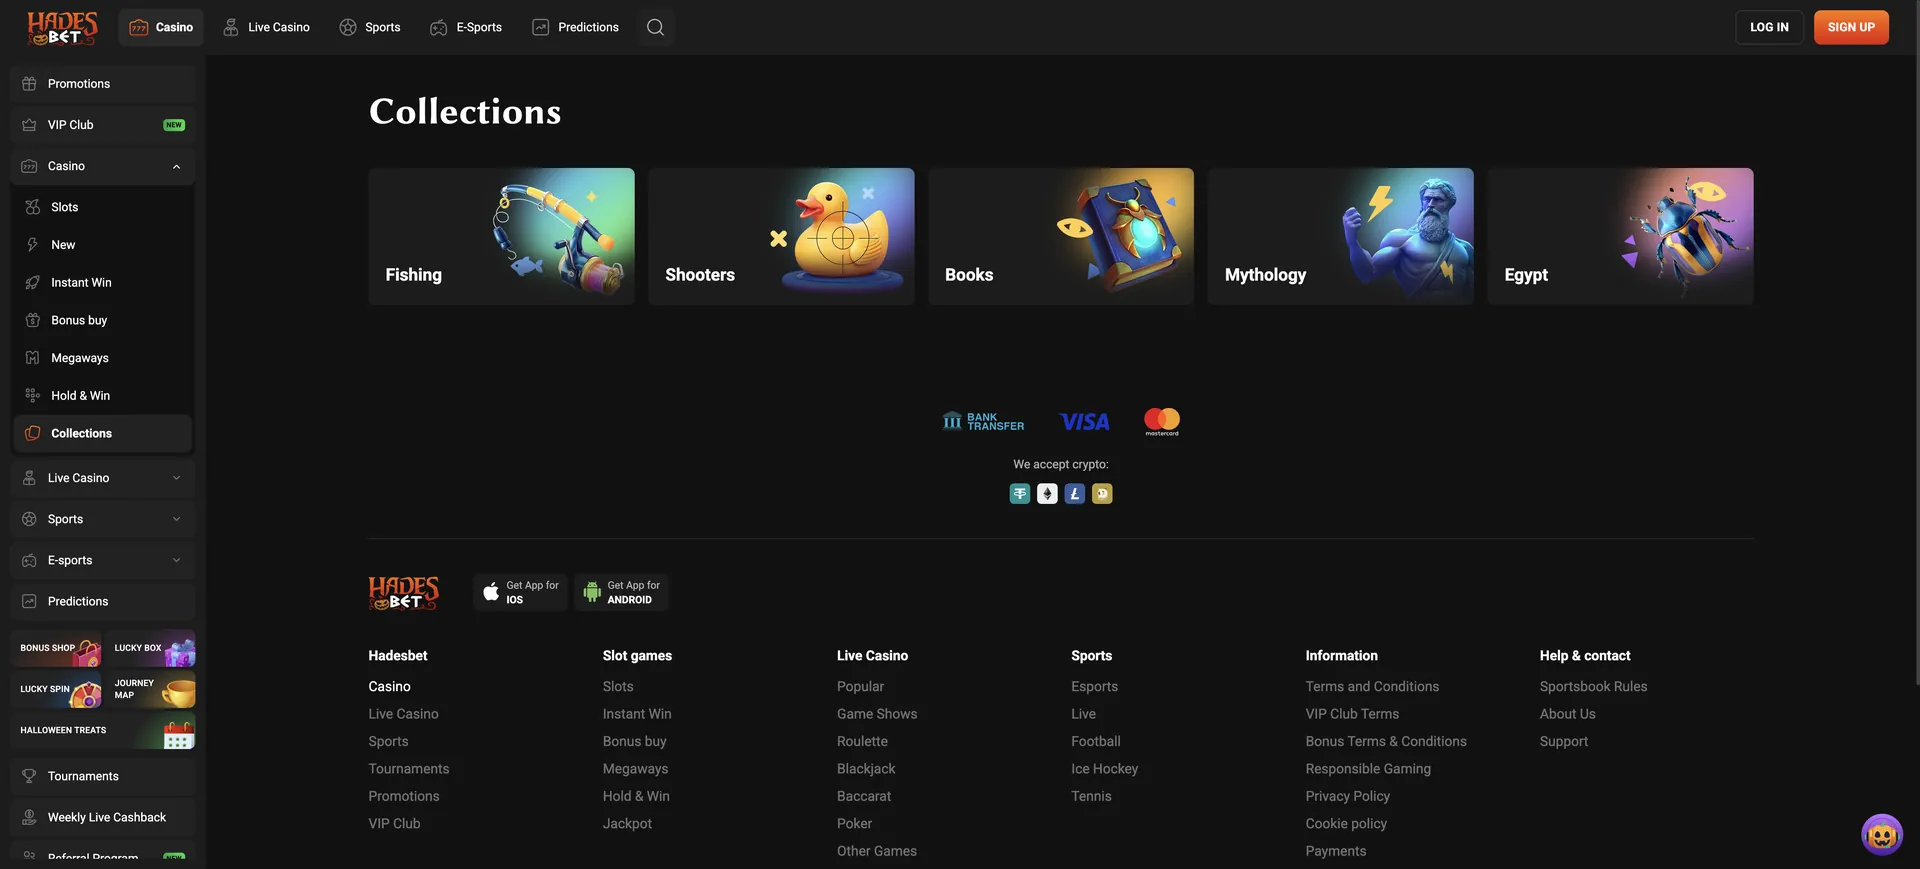This screenshot has width=1920, height=869.
Task: Open the Halloween Treats banner
Action: tap(103, 731)
